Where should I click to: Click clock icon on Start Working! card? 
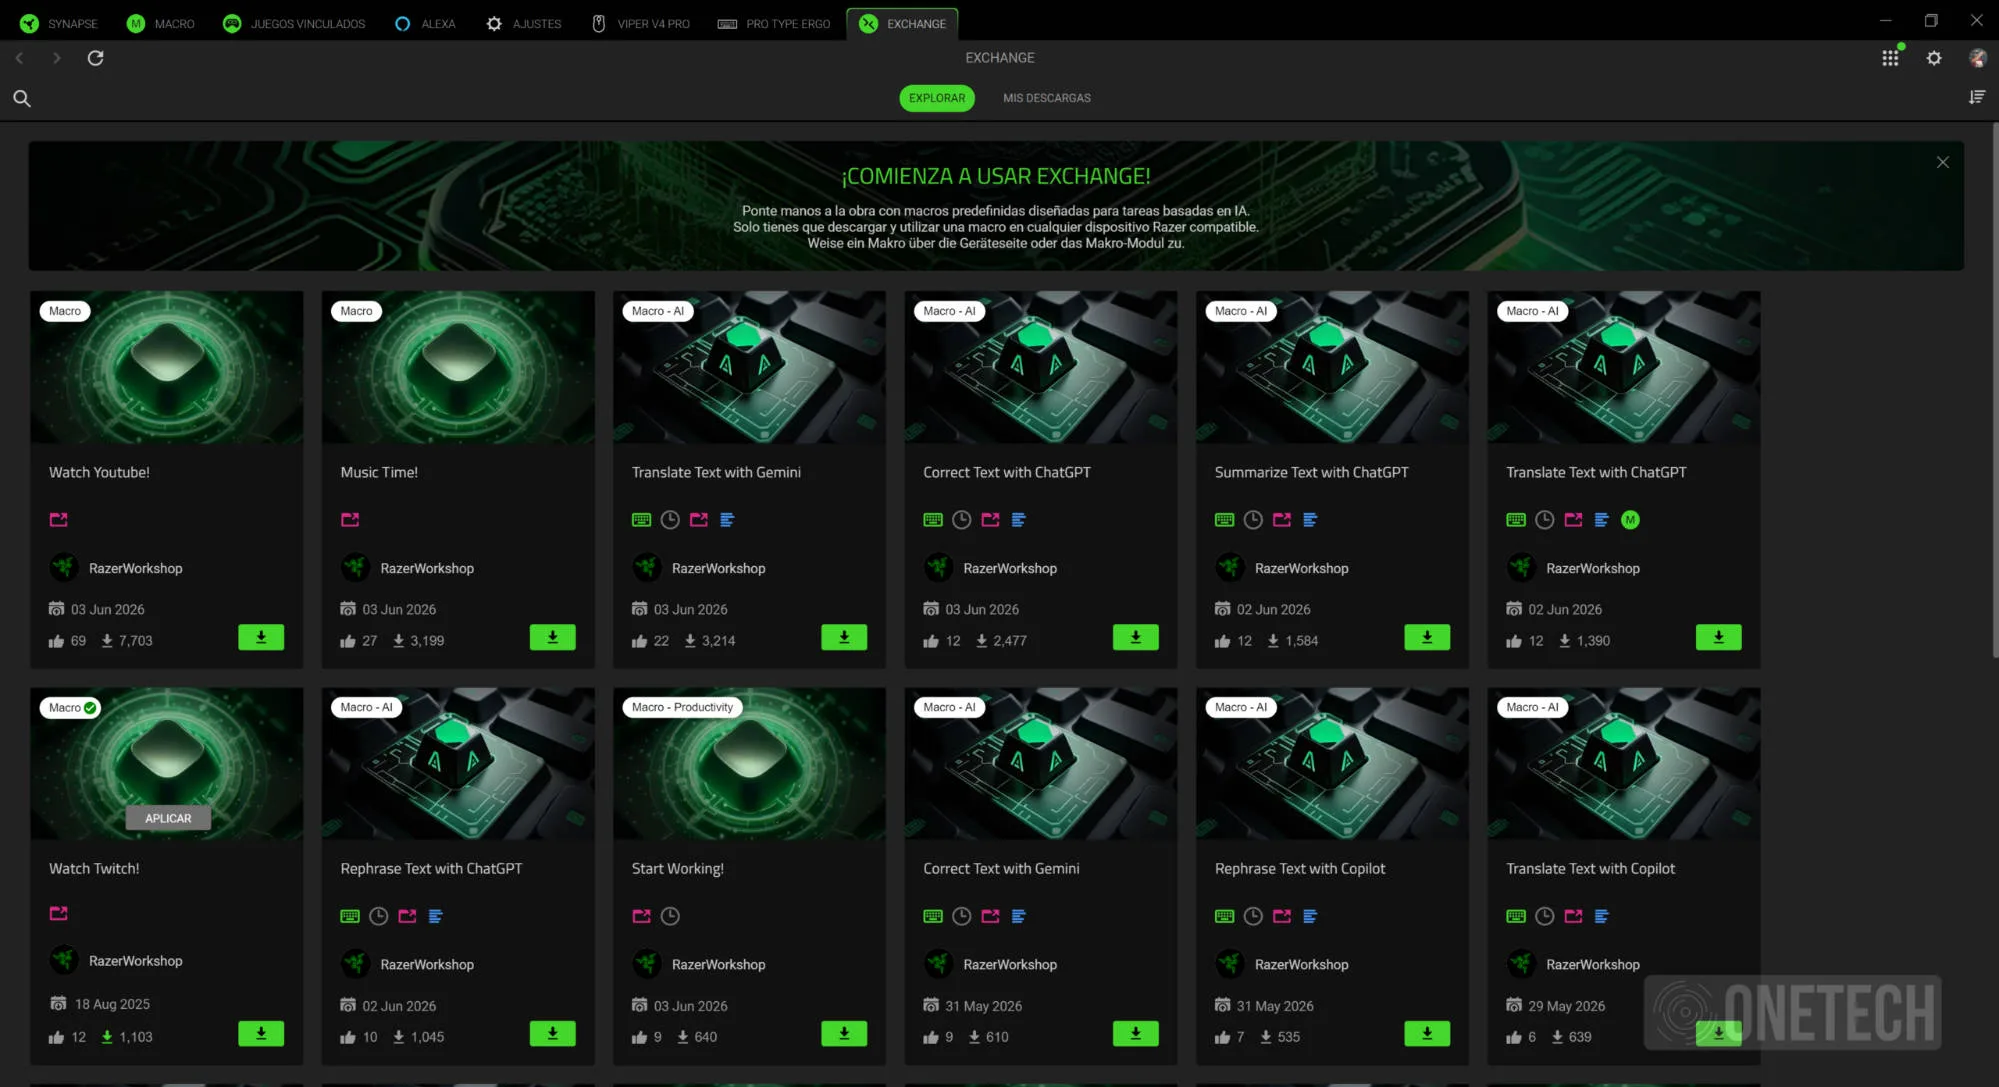pos(670,916)
